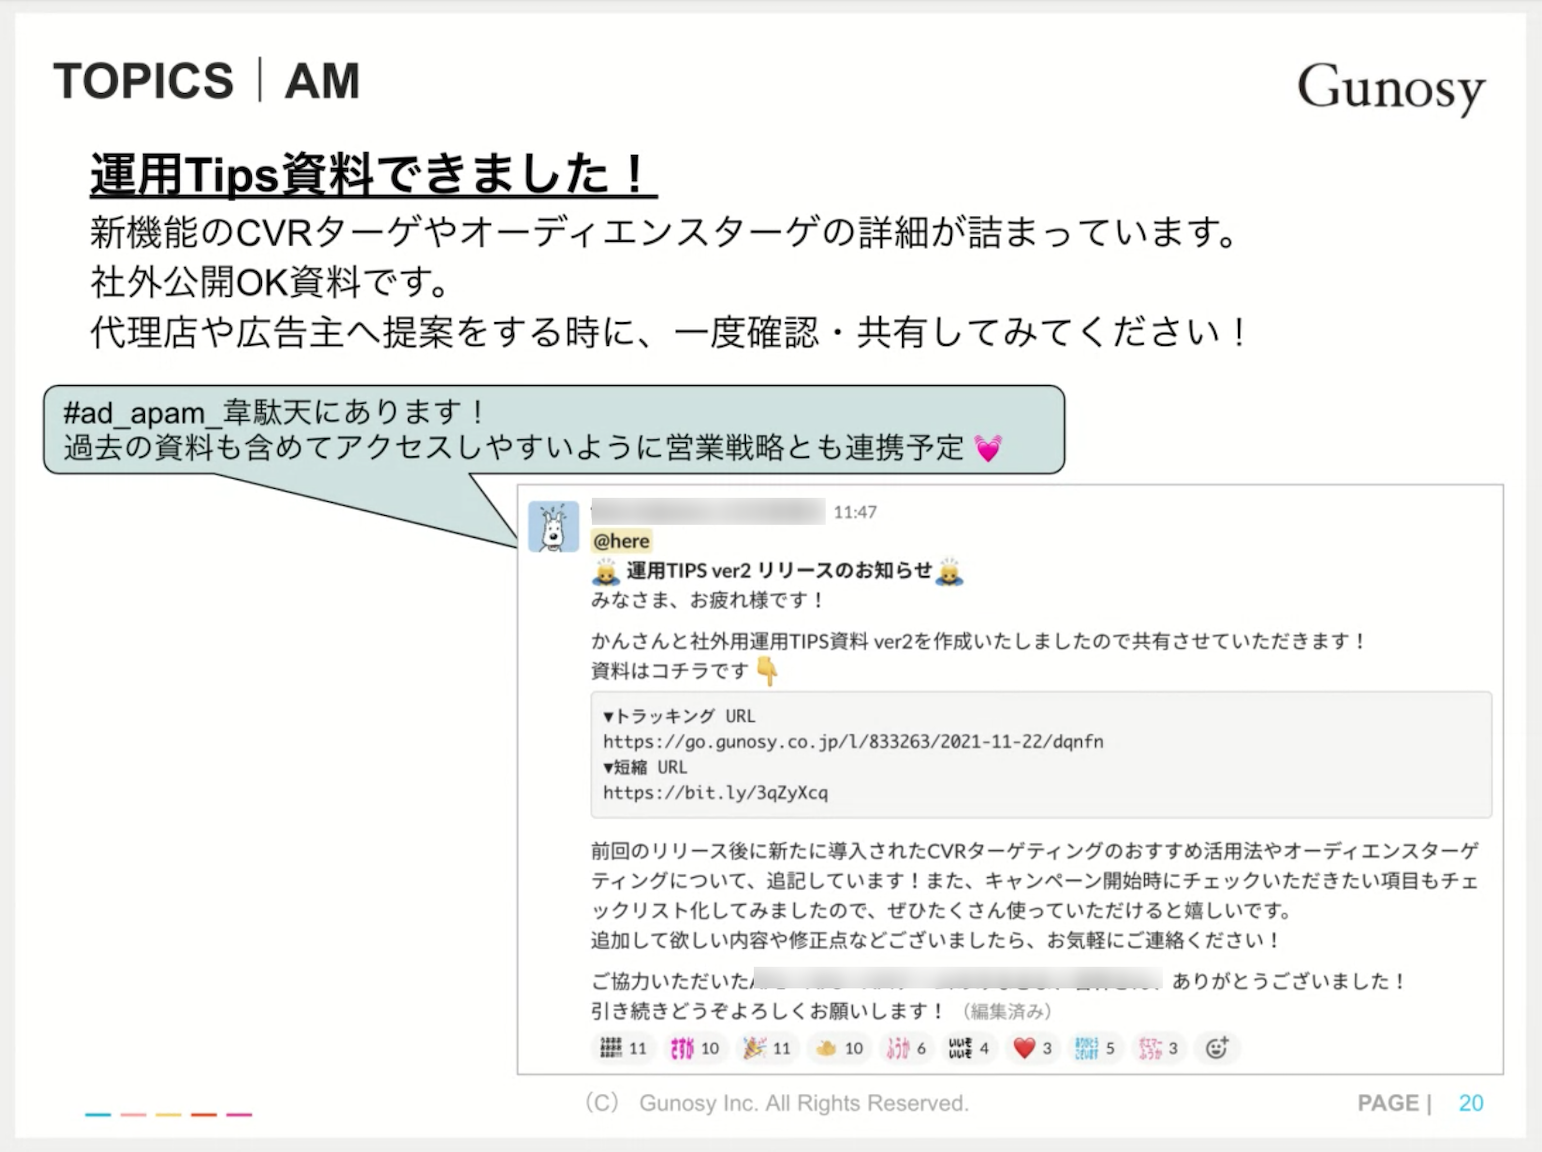Viewport: 1542px width, 1152px height.
Task: Click the black text-block reaction with count 11
Action: [x=623, y=1048]
